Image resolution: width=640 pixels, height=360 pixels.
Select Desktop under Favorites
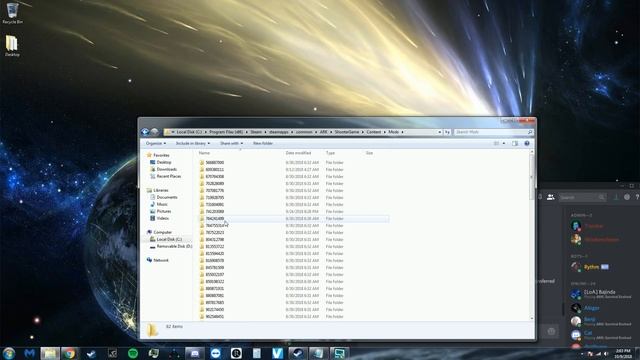click(x=161, y=162)
